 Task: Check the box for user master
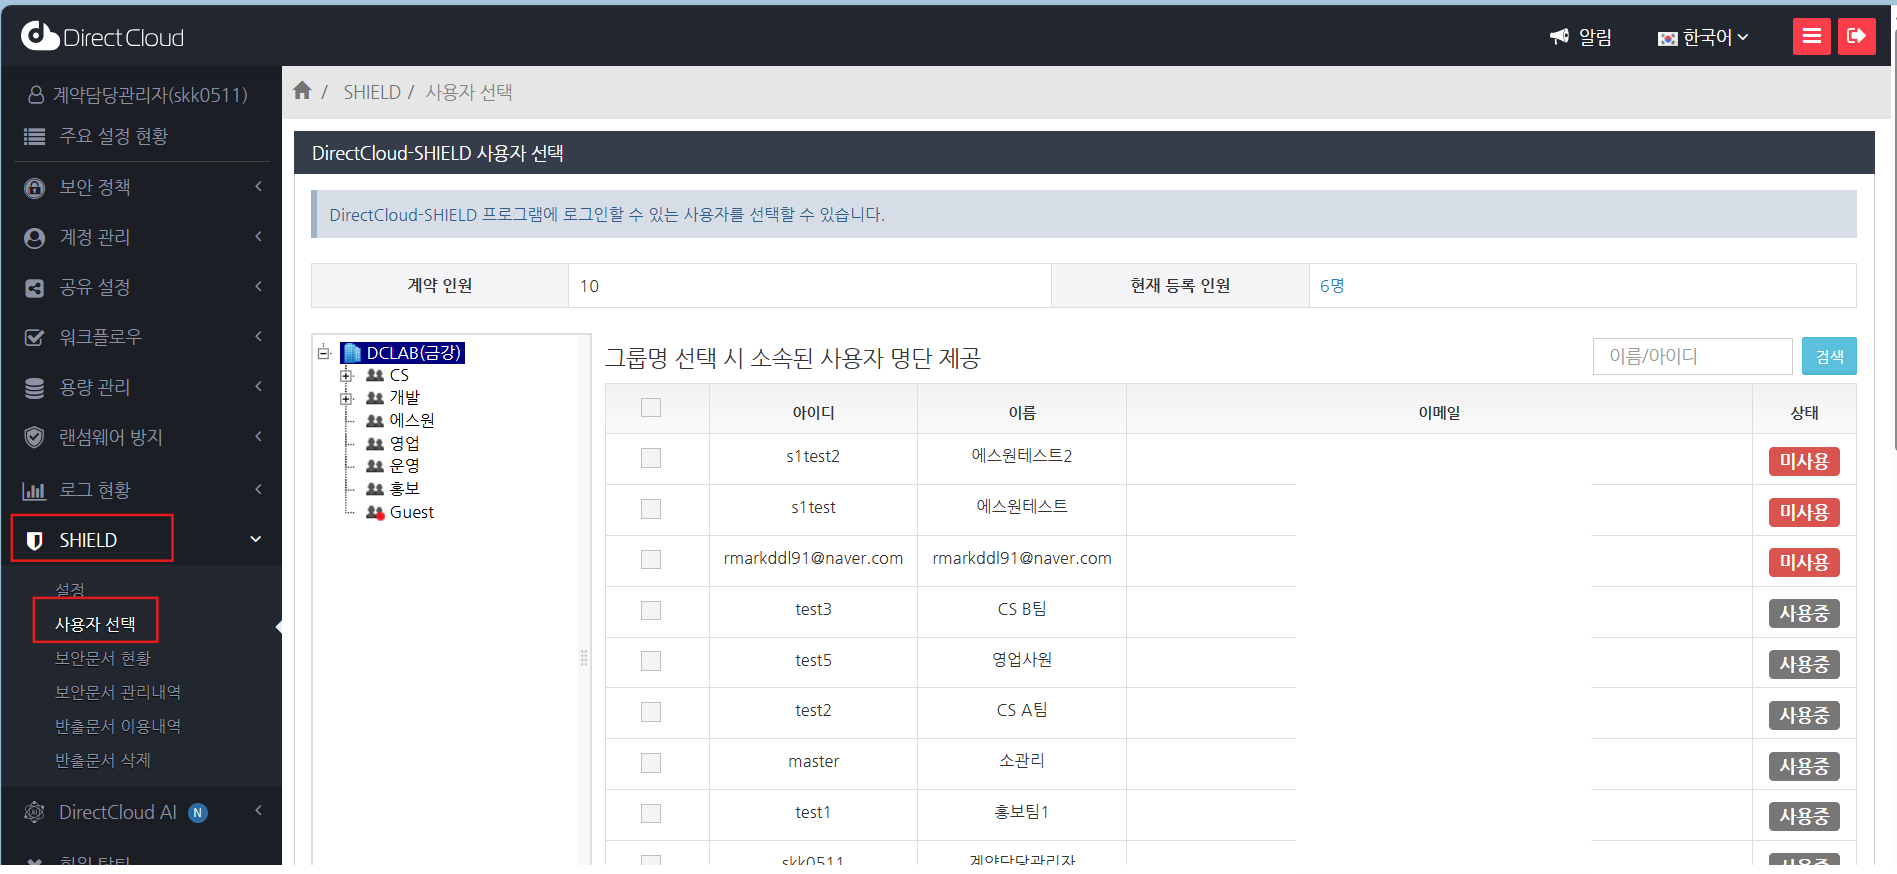[651, 763]
